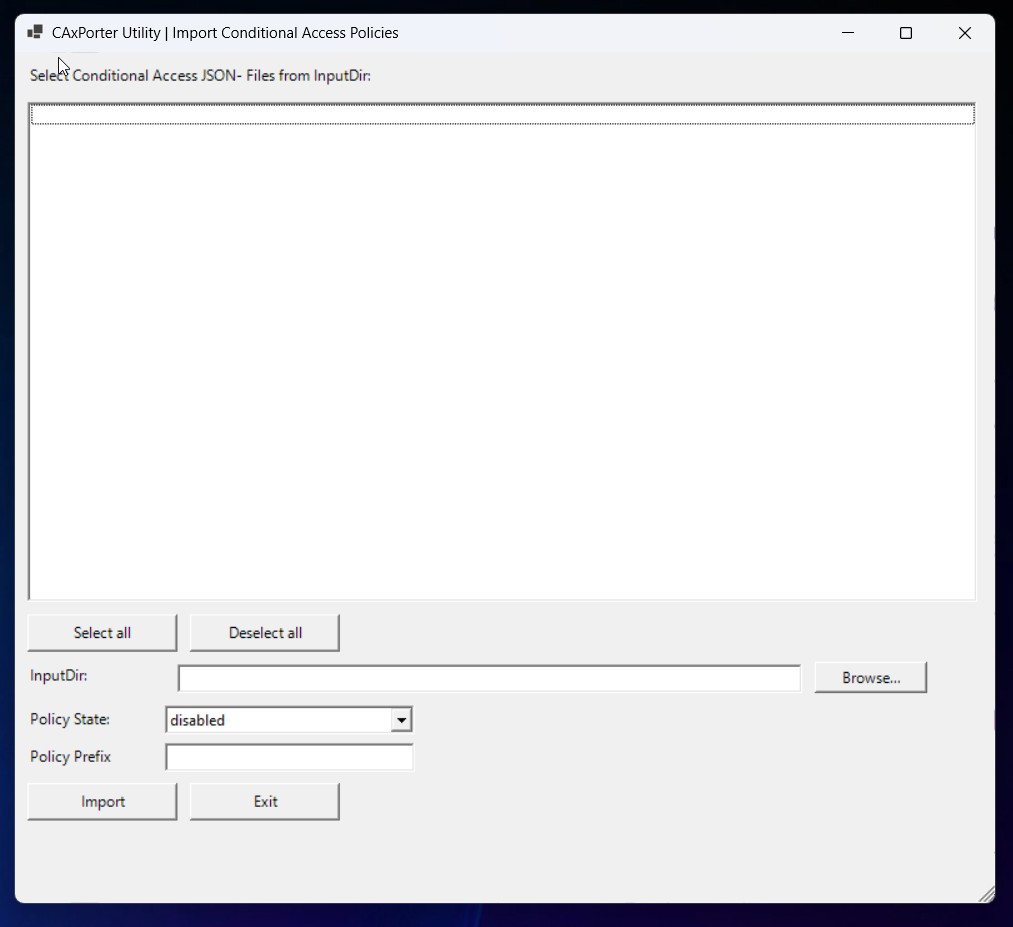Click the 'Policy Prefix' label
The image size is (1013, 927).
click(70, 757)
